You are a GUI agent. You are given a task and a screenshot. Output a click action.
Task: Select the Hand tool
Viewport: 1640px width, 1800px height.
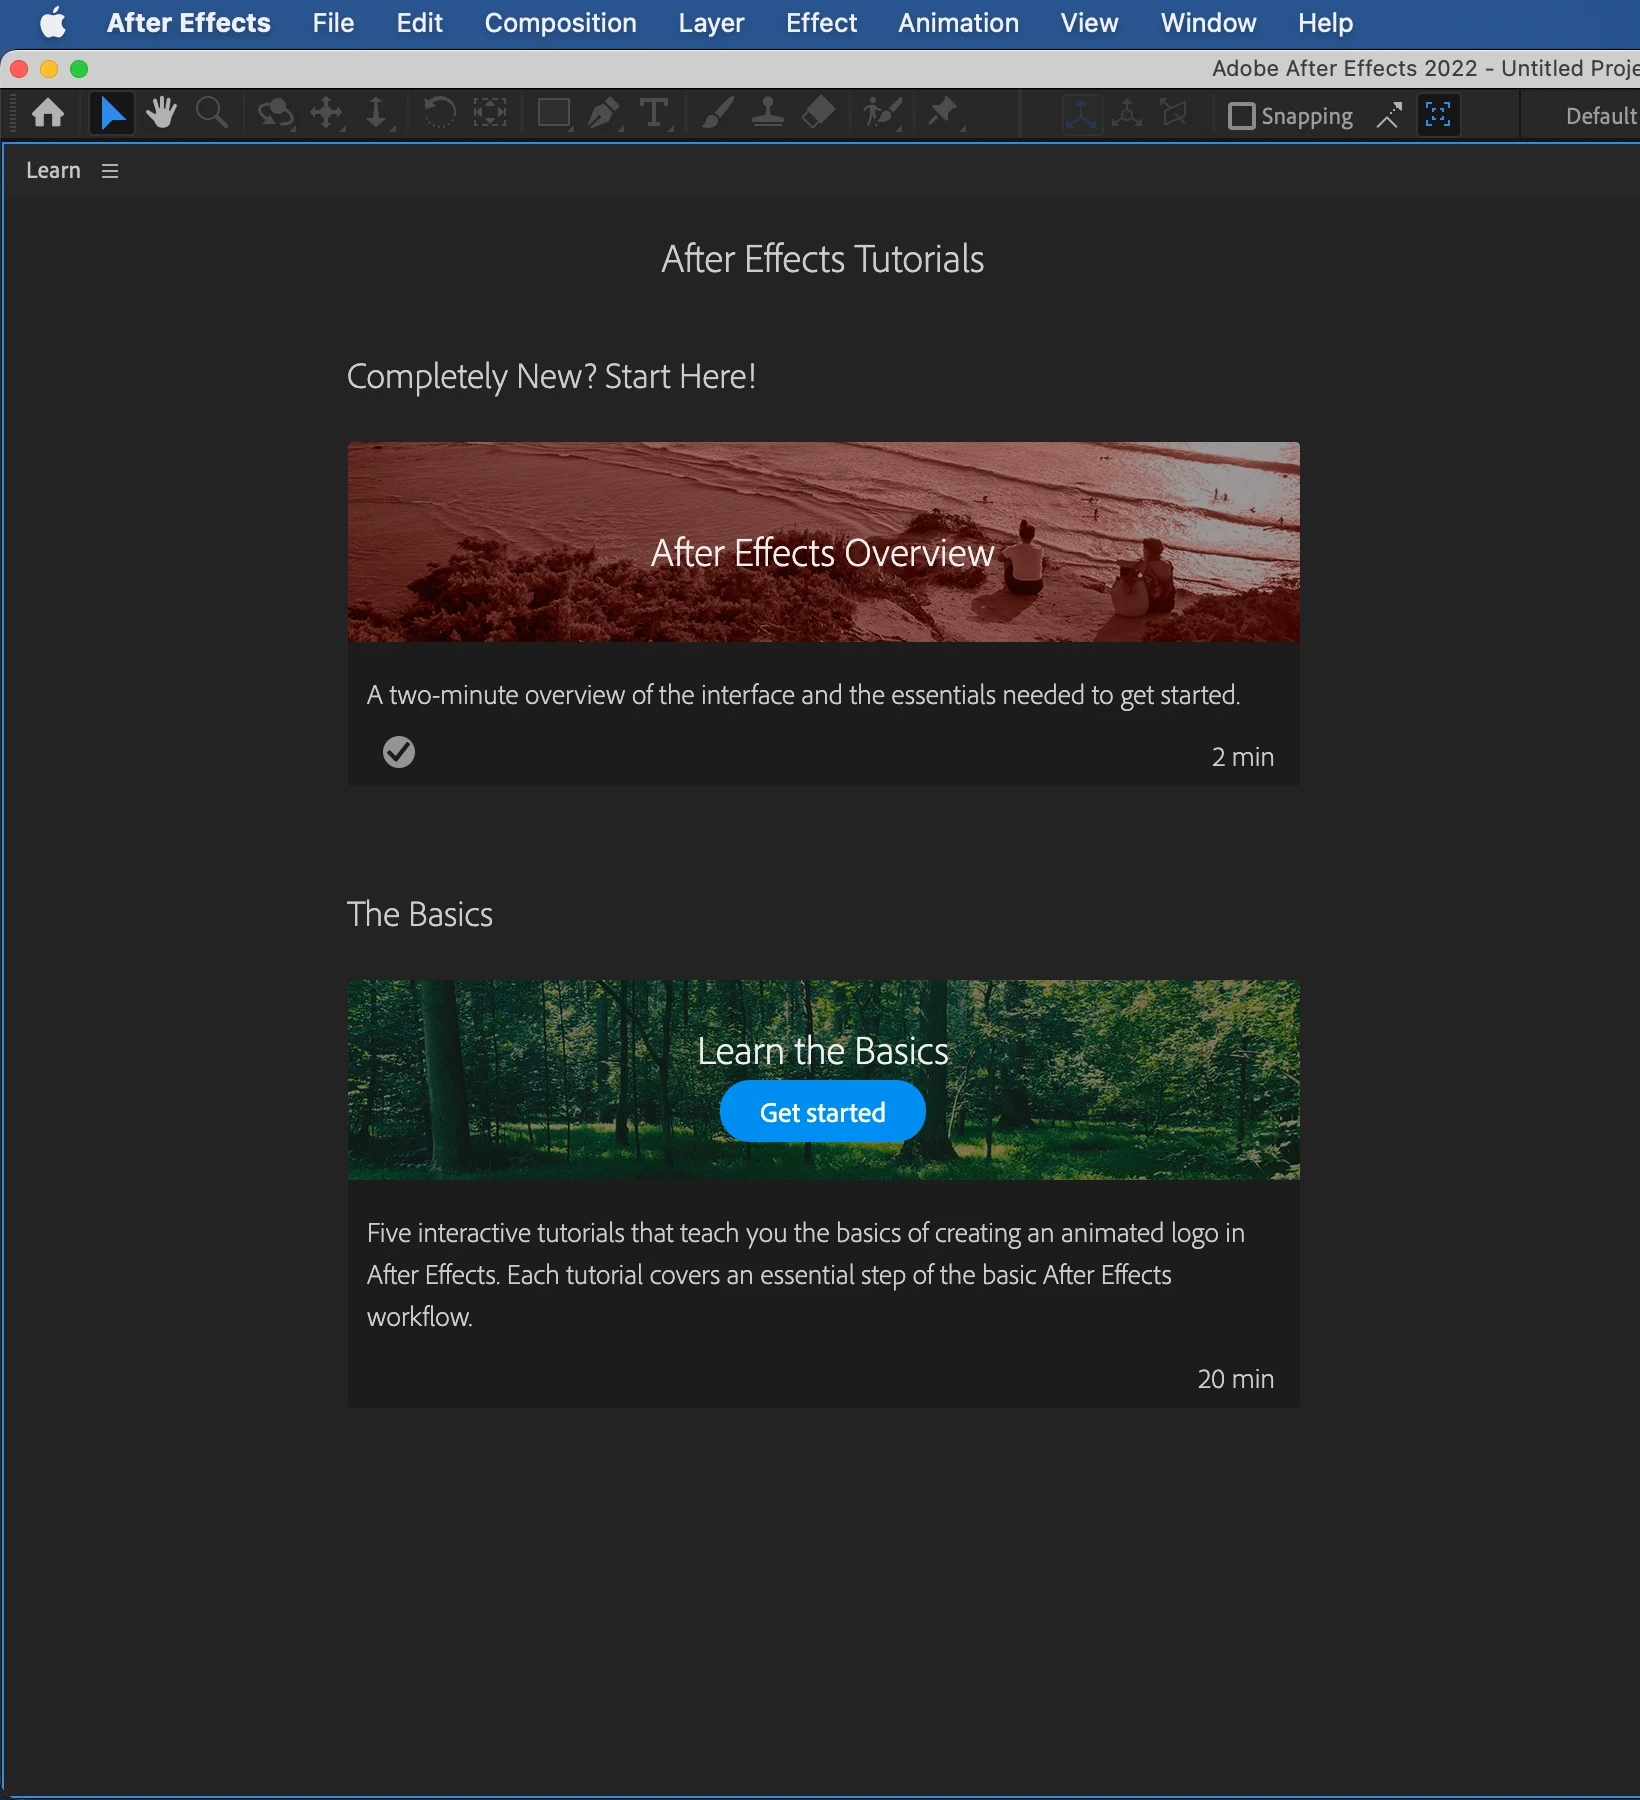pyautogui.click(x=161, y=114)
